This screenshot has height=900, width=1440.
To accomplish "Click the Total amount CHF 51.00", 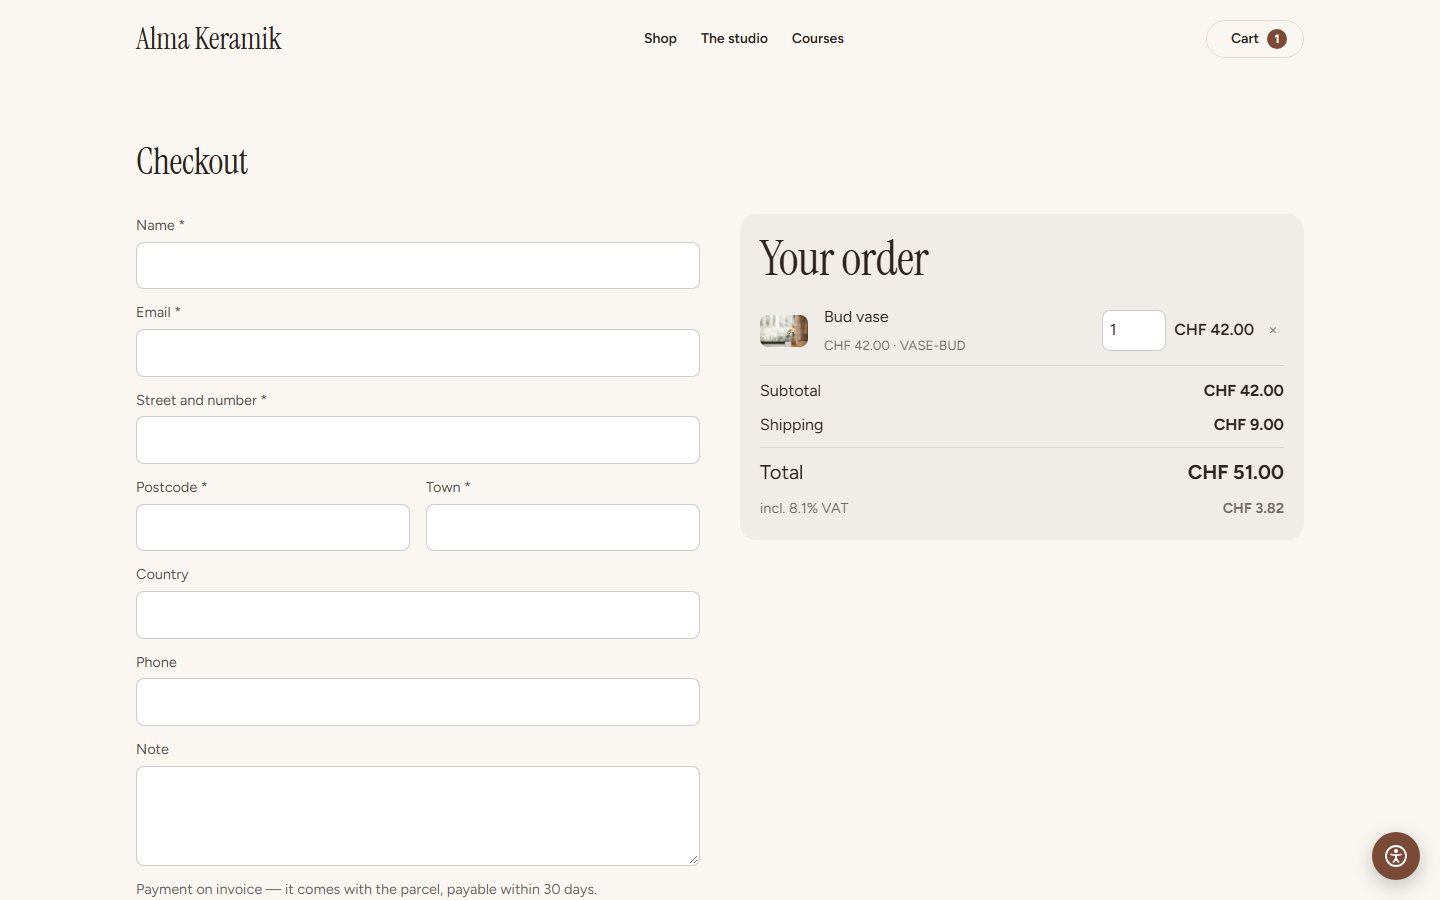I will click(x=1236, y=472).
